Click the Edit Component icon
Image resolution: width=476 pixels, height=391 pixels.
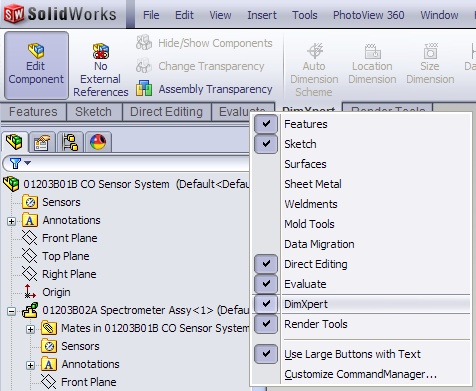click(x=36, y=51)
